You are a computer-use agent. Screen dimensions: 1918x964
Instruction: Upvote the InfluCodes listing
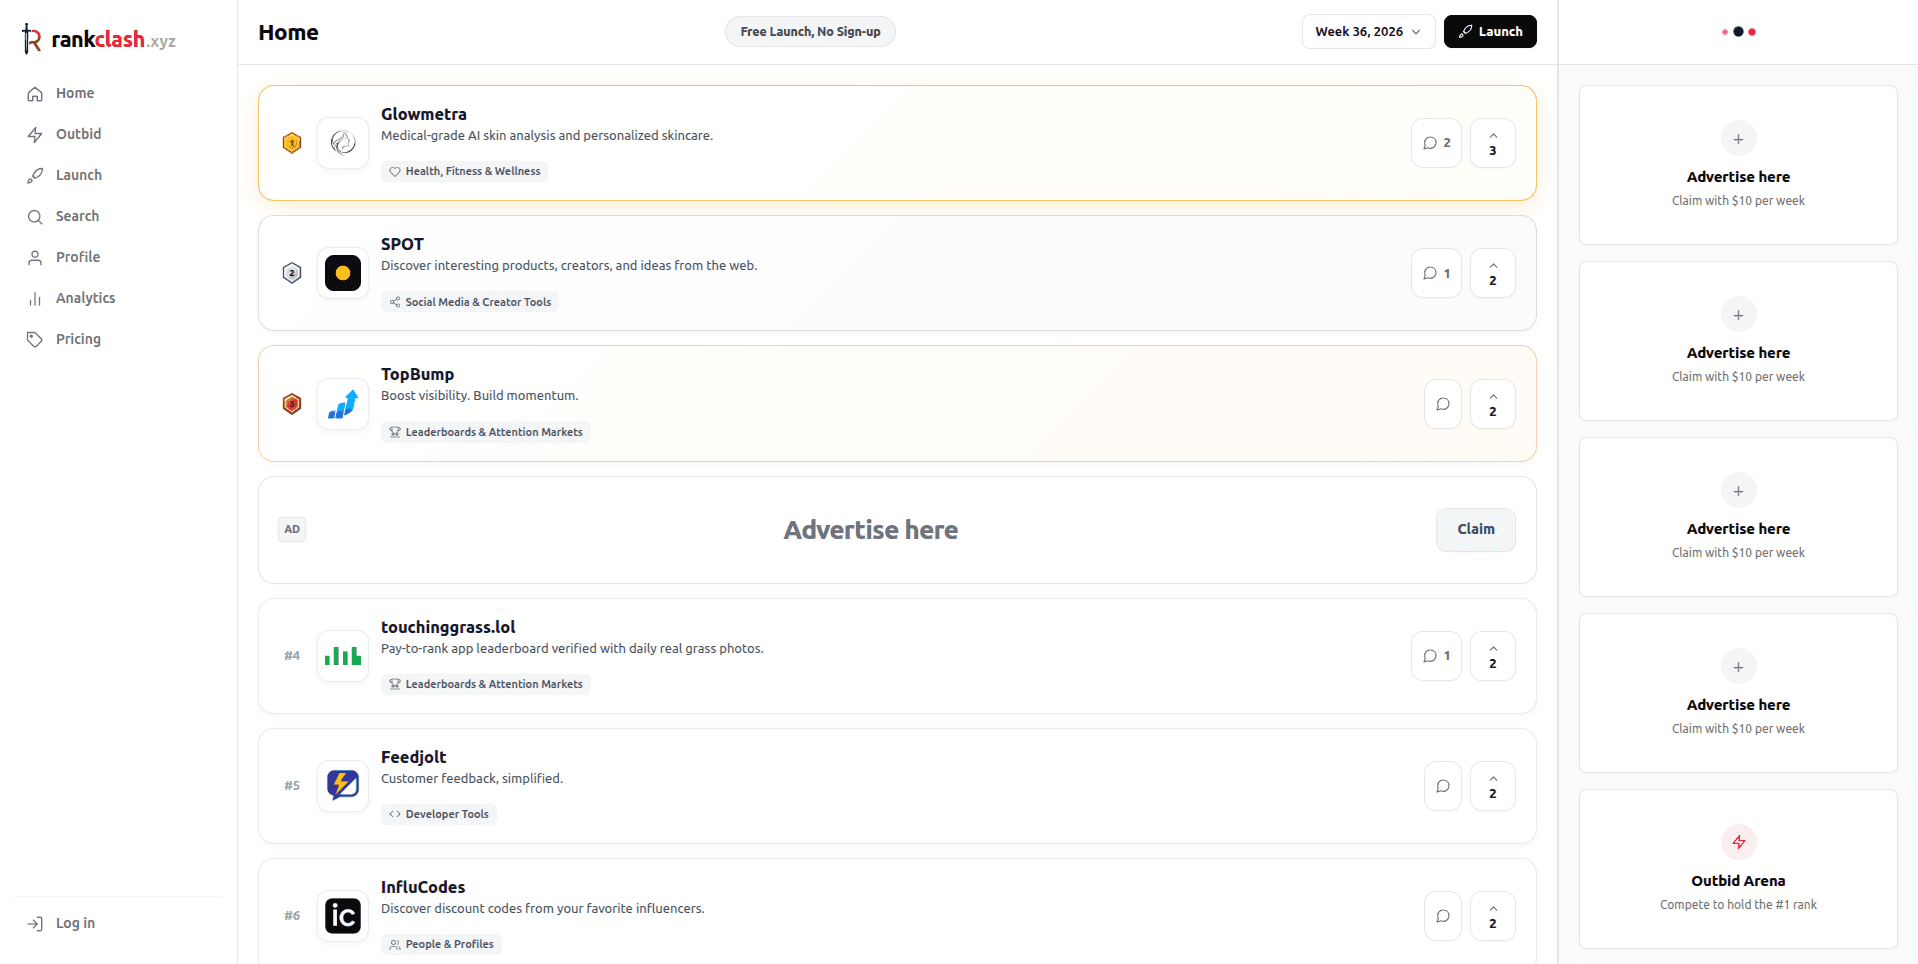pos(1493,916)
